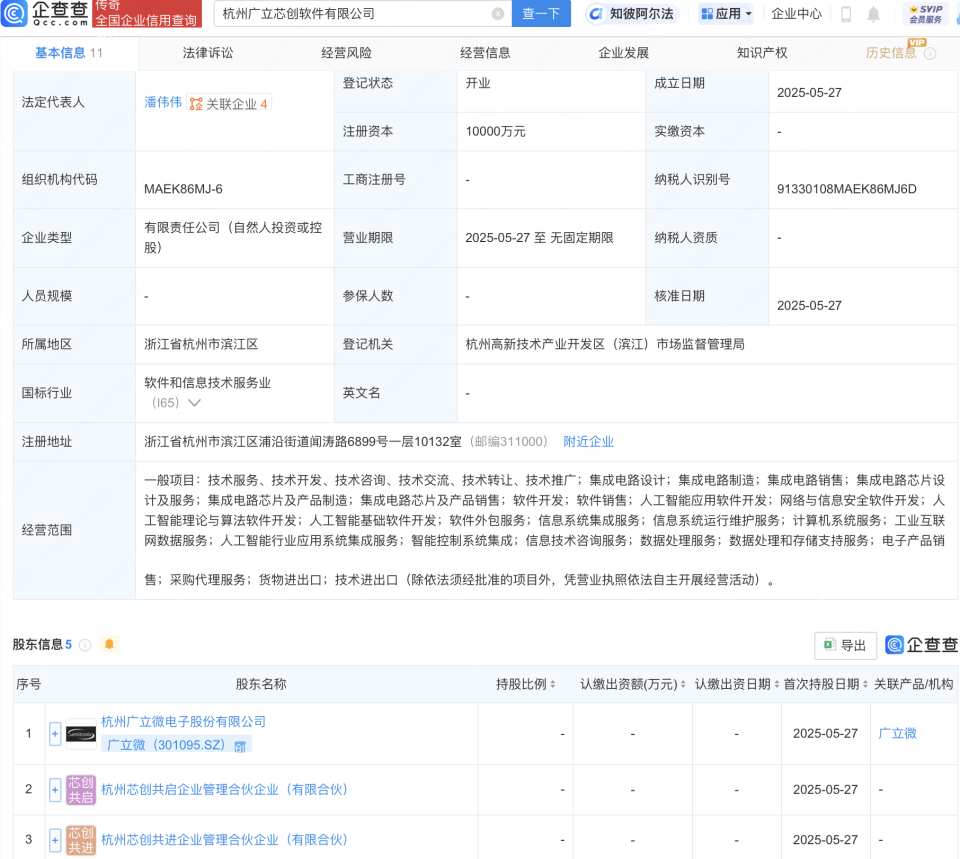Open 企业中心 link
This screenshot has width=960, height=859.
click(x=796, y=14)
